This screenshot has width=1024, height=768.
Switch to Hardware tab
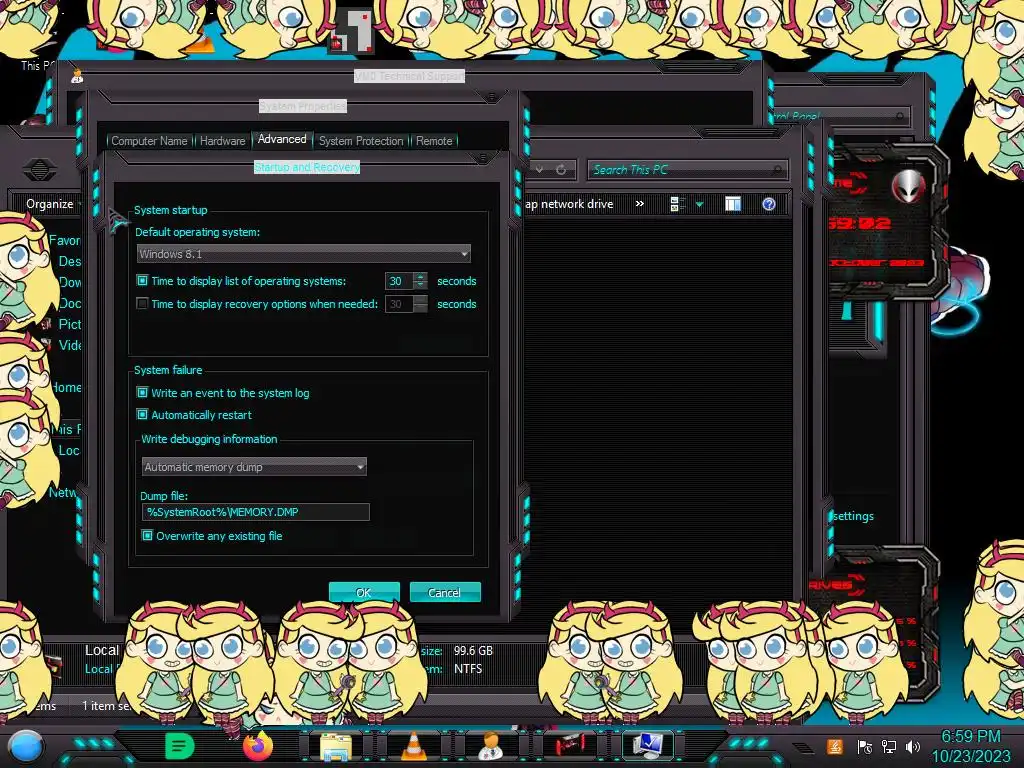point(223,140)
